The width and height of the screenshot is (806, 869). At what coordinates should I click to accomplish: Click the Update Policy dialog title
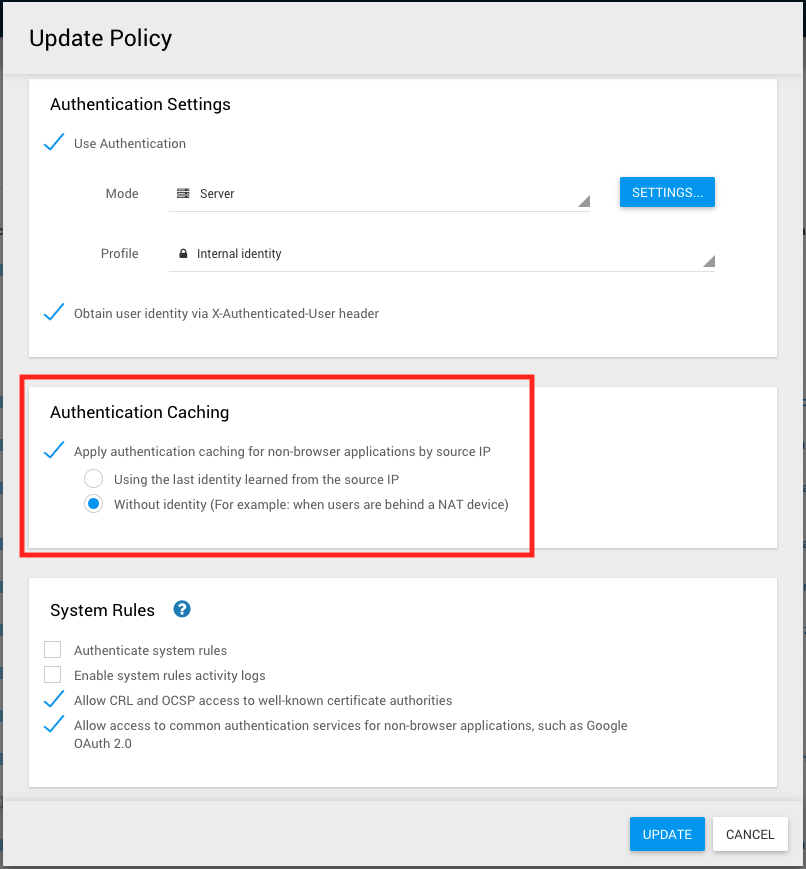click(x=101, y=38)
